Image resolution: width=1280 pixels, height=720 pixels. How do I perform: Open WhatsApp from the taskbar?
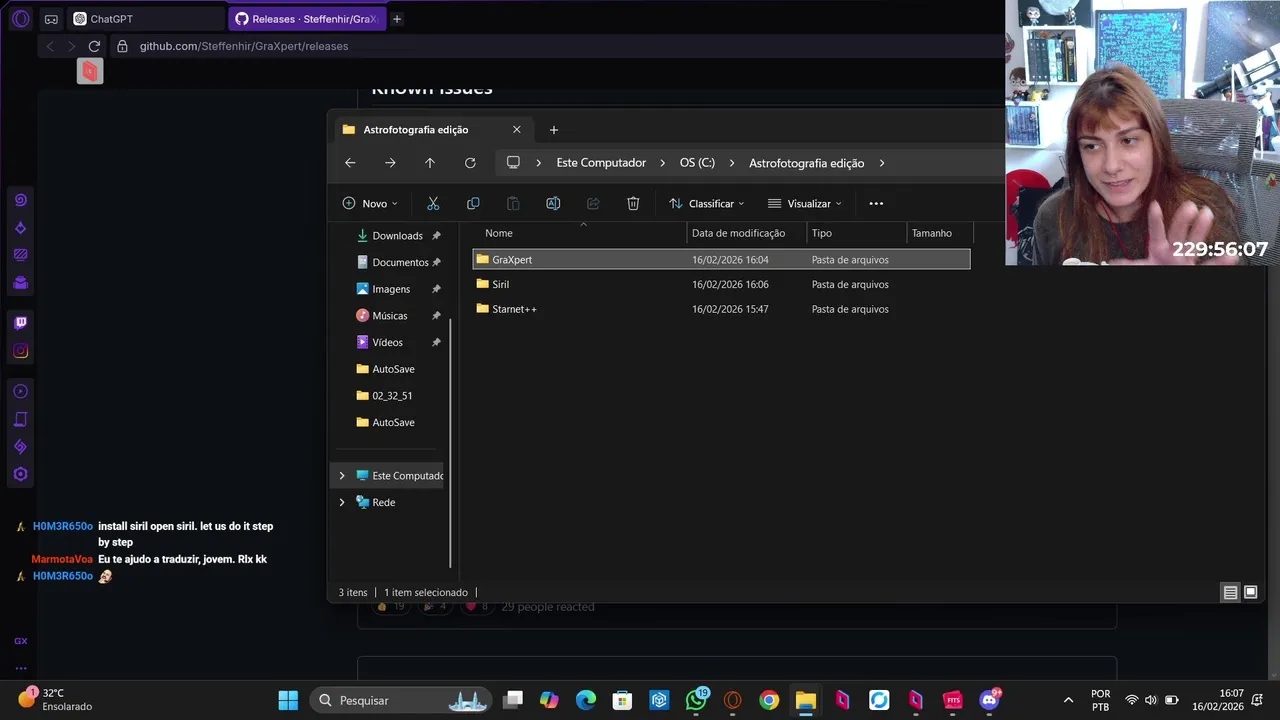pyautogui.click(x=696, y=700)
